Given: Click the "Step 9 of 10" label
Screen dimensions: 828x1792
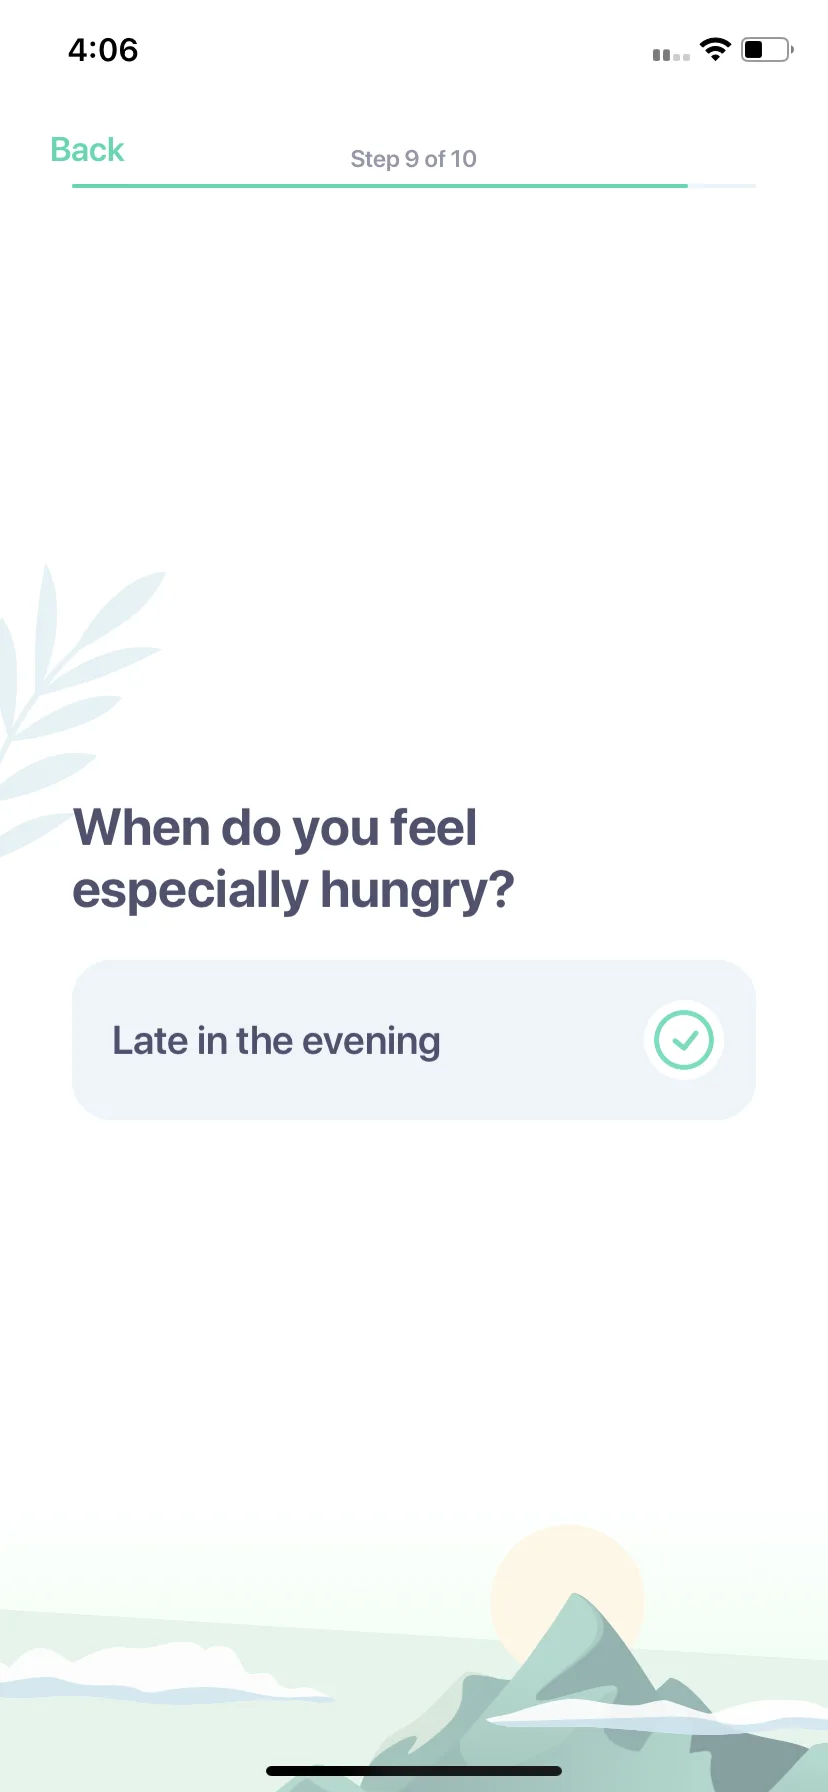Looking at the screenshot, I should [413, 159].
